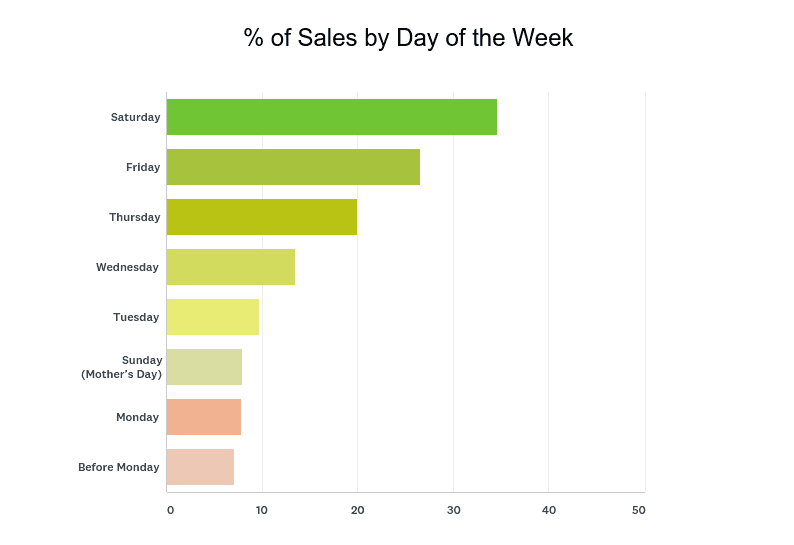Click the Sunday (Mother's Day) label
794x545 pixels.
(x=122, y=367)
